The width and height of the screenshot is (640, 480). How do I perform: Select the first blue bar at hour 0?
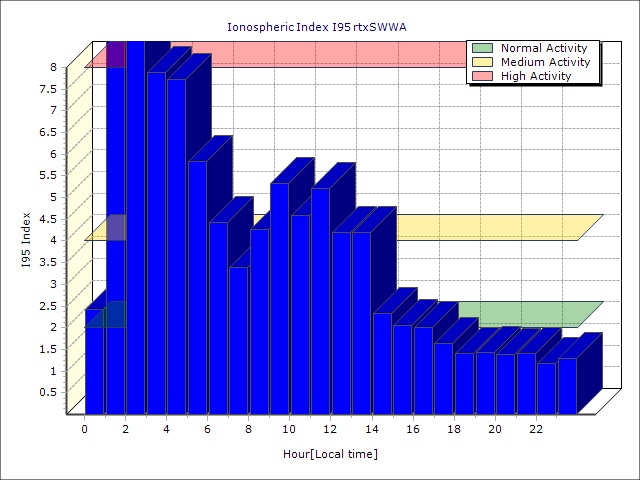pyautogui.click(x=94, y=365)
